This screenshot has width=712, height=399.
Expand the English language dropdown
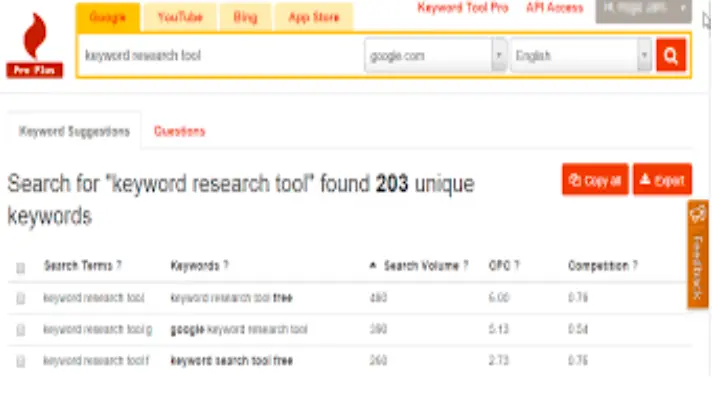coord(581,55)
